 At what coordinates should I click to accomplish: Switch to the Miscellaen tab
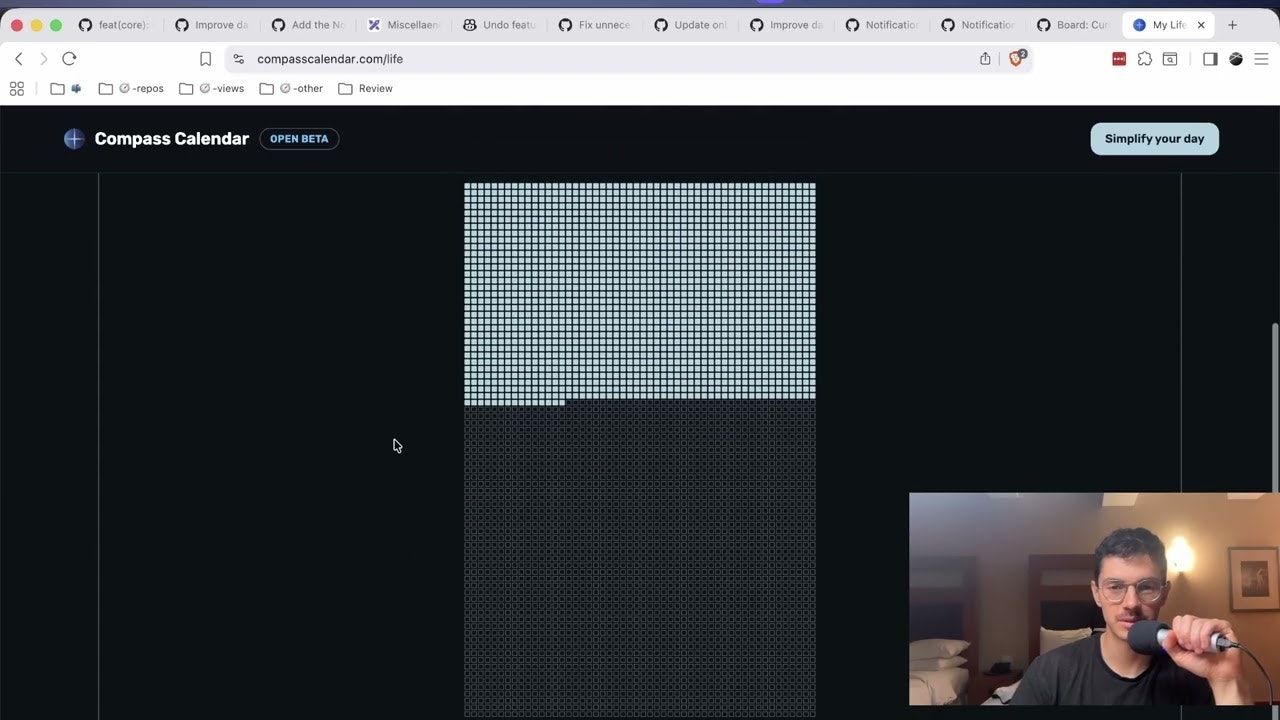point(403,25)
